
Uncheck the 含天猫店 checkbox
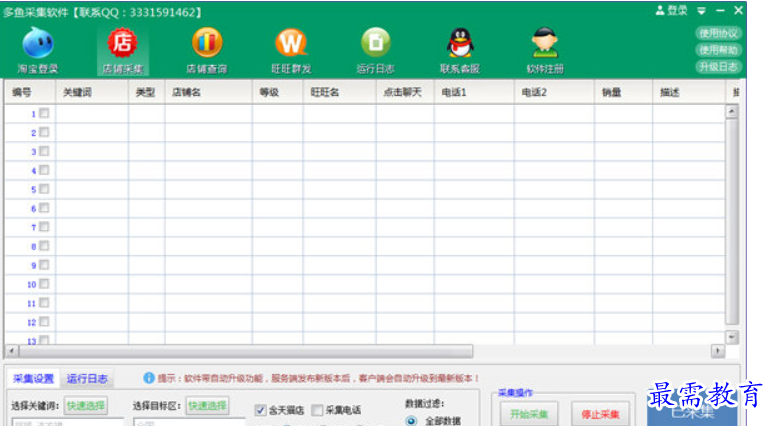(x=261, y=410)
